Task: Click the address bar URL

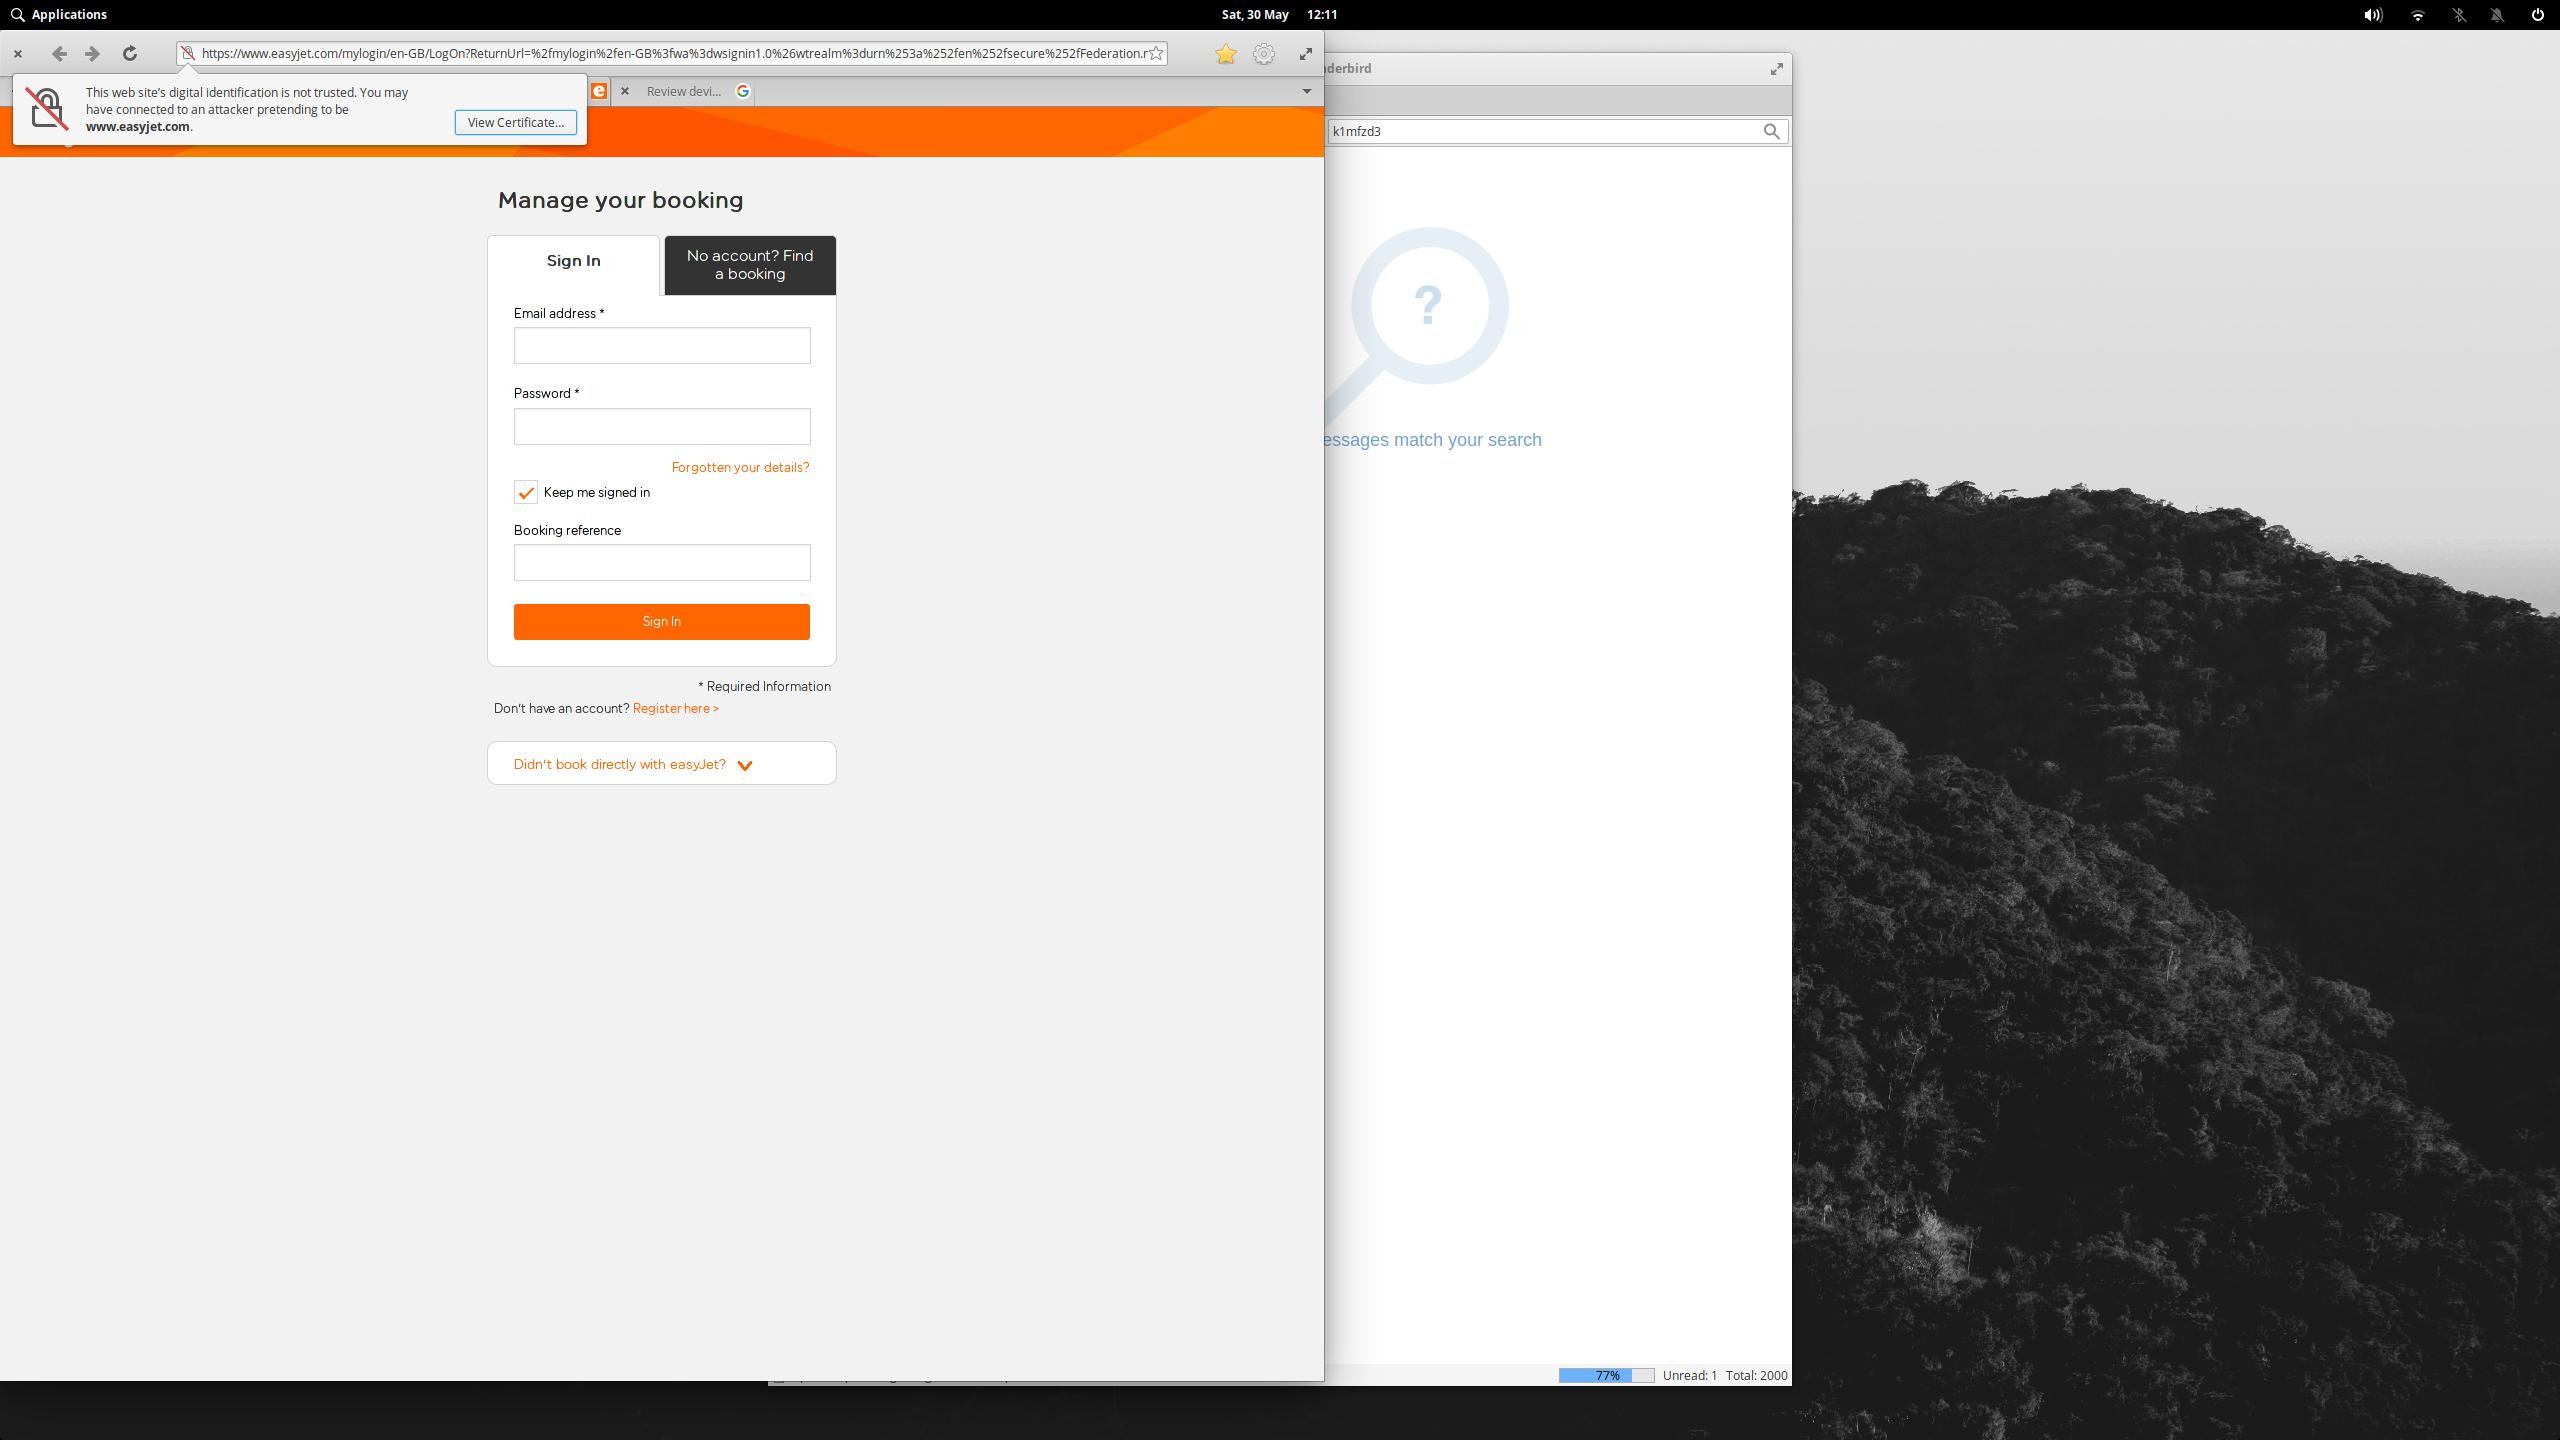Action: 674,54
